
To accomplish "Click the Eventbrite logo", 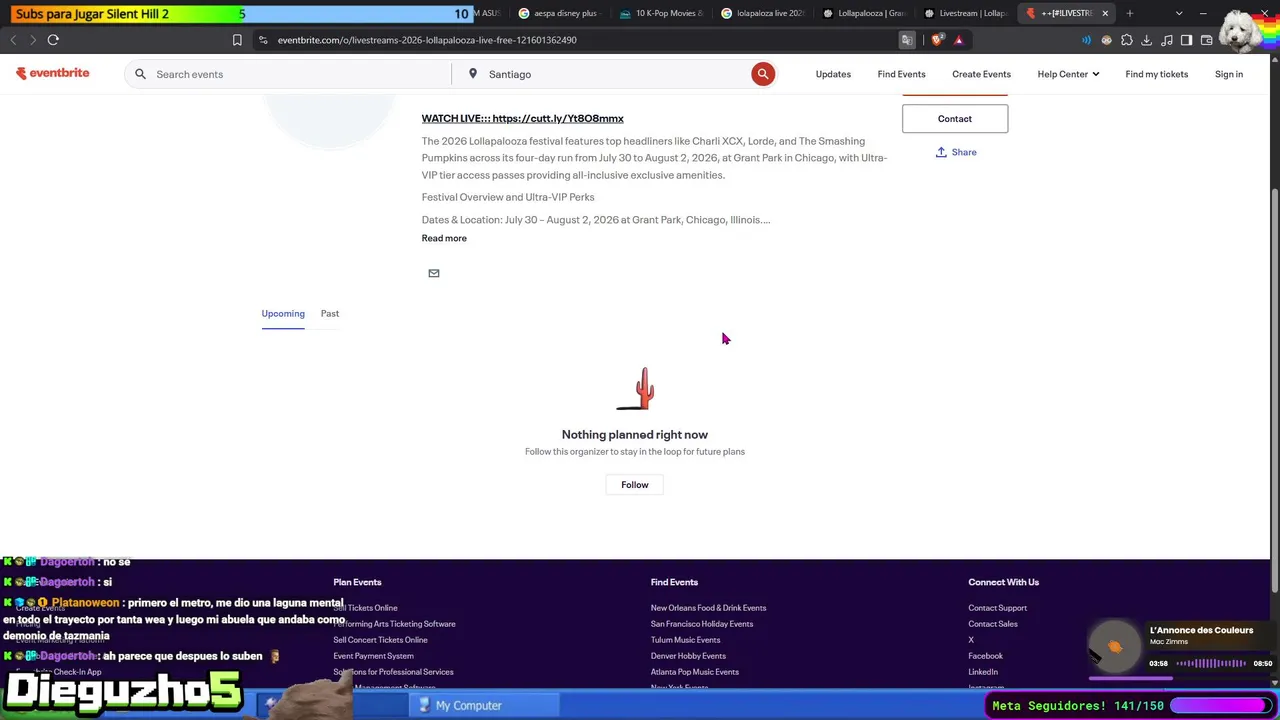I will click(x=52, y=73).
